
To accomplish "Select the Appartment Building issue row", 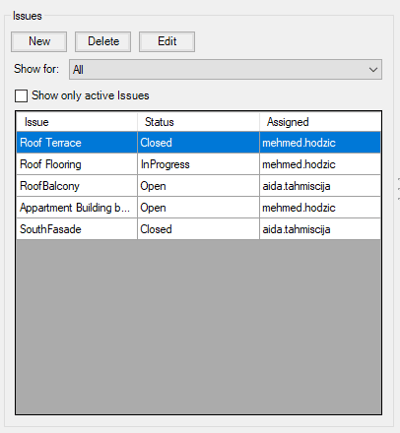I will click(199, 208).
